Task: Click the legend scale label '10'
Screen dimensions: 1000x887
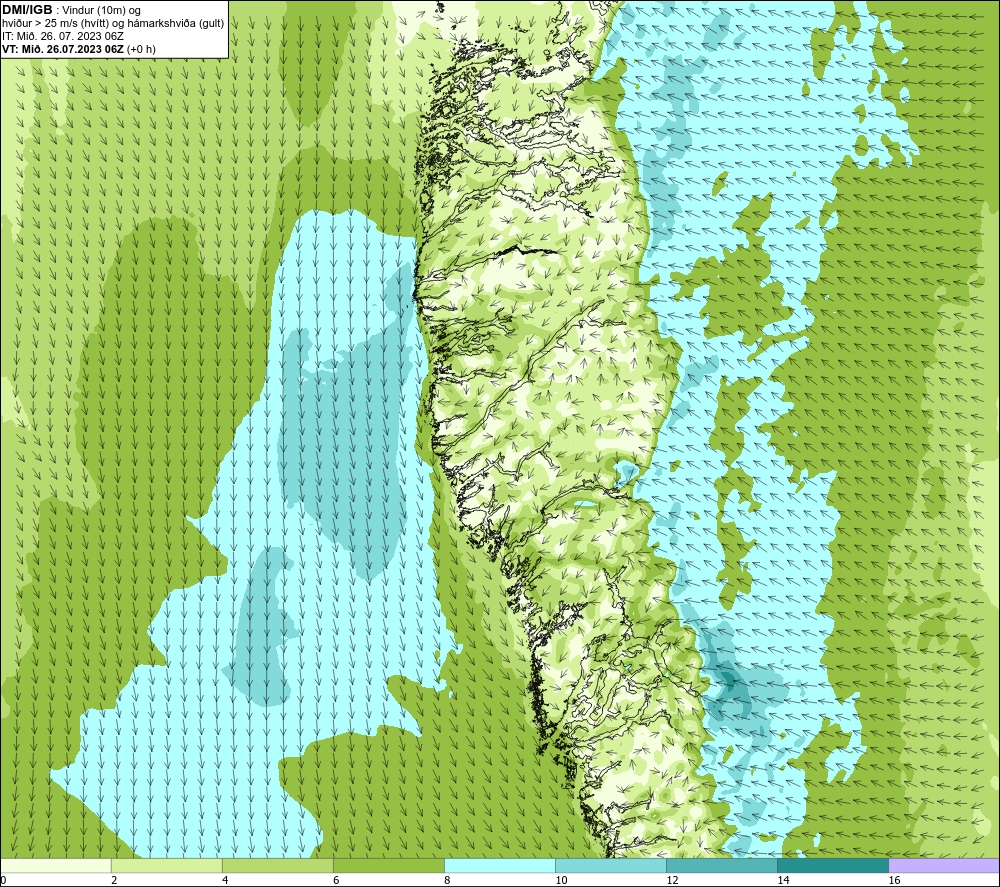Action: [x=561, y=880]
